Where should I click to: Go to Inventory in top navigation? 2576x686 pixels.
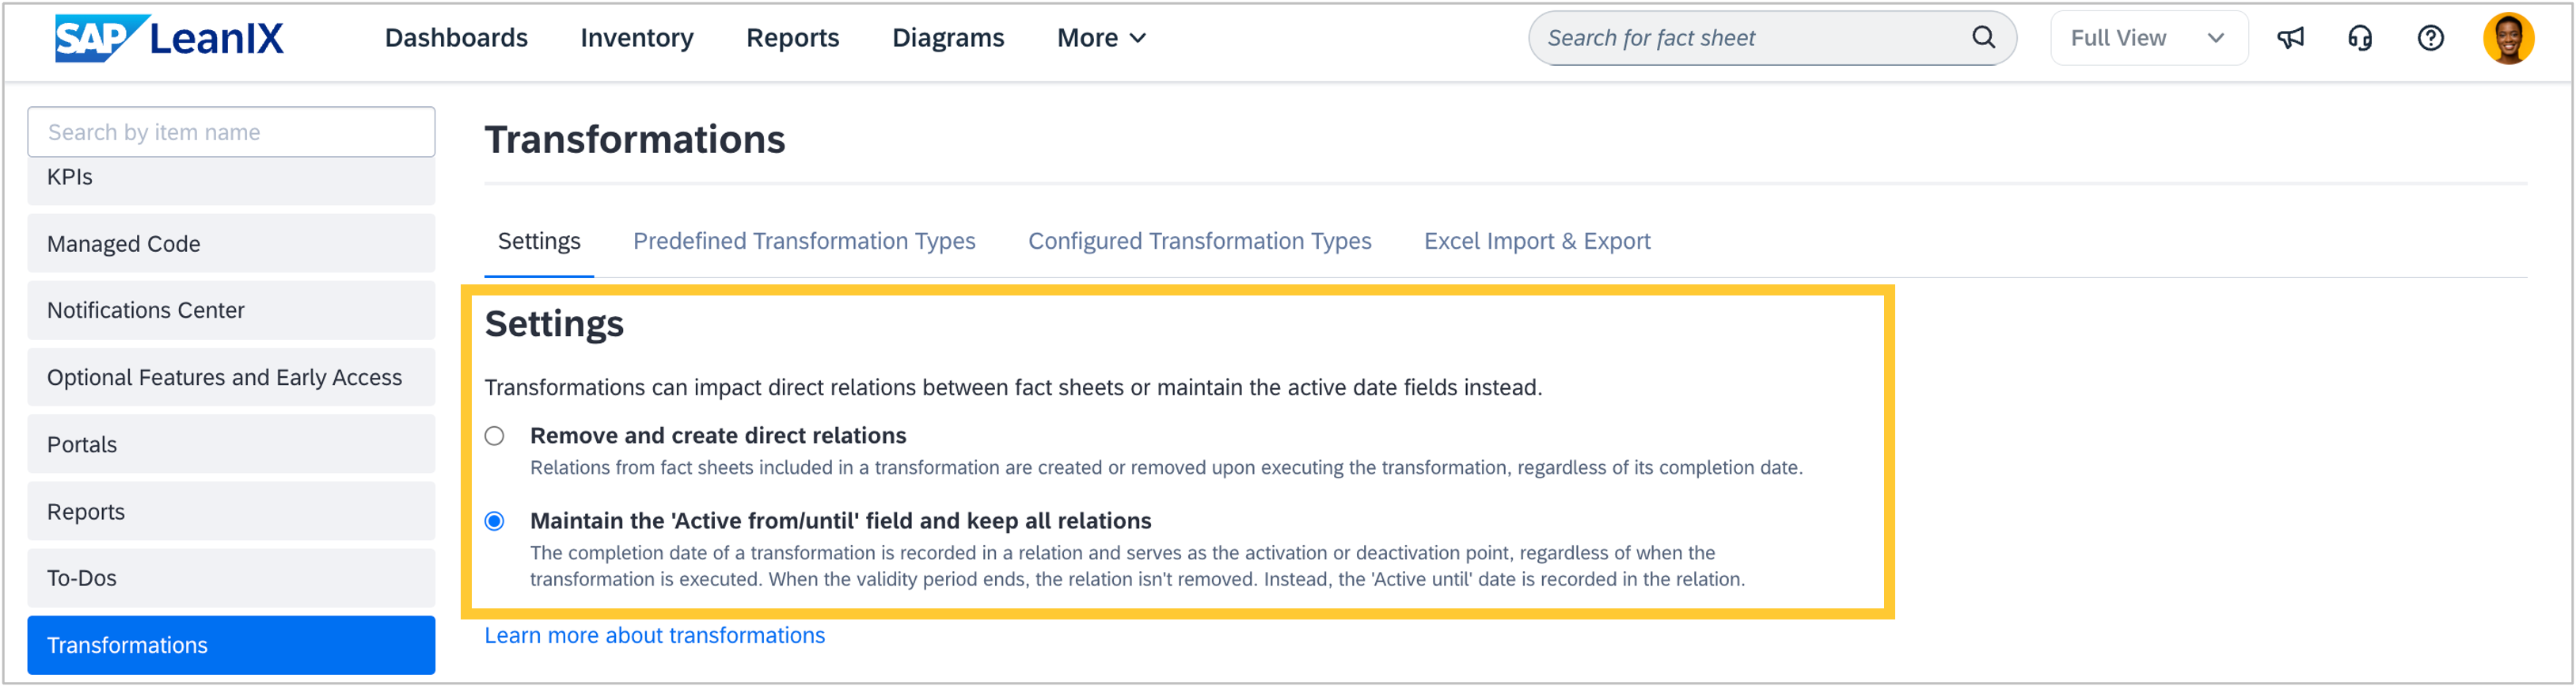(636, 38)
